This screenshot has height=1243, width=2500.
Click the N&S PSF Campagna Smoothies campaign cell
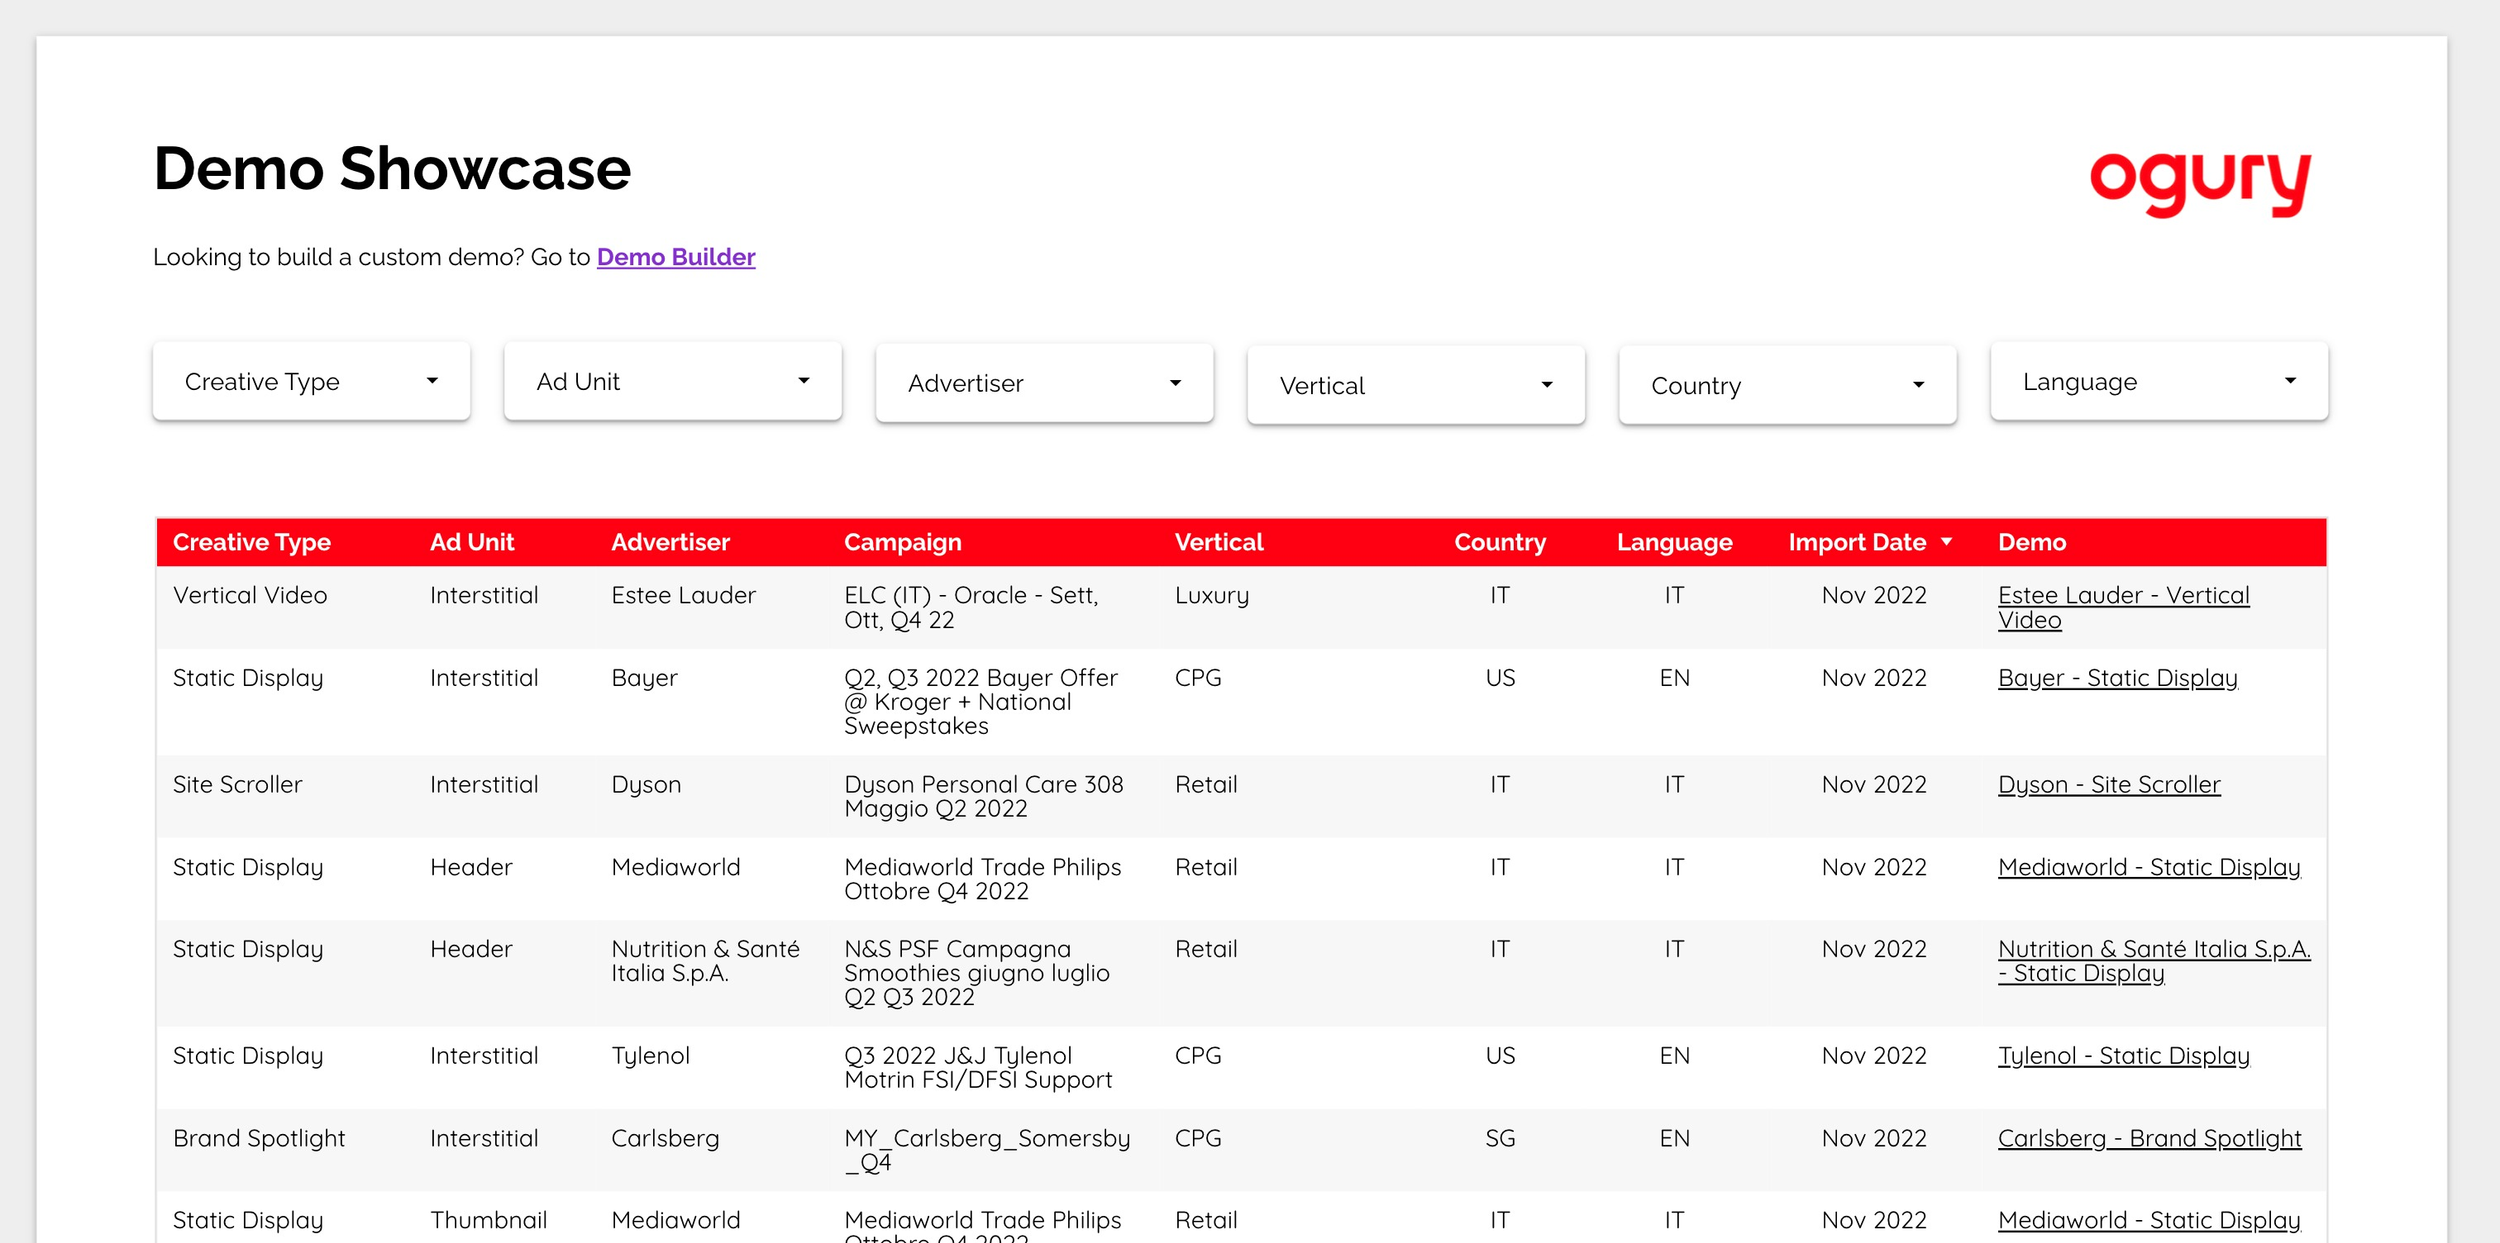click(977, 973)
